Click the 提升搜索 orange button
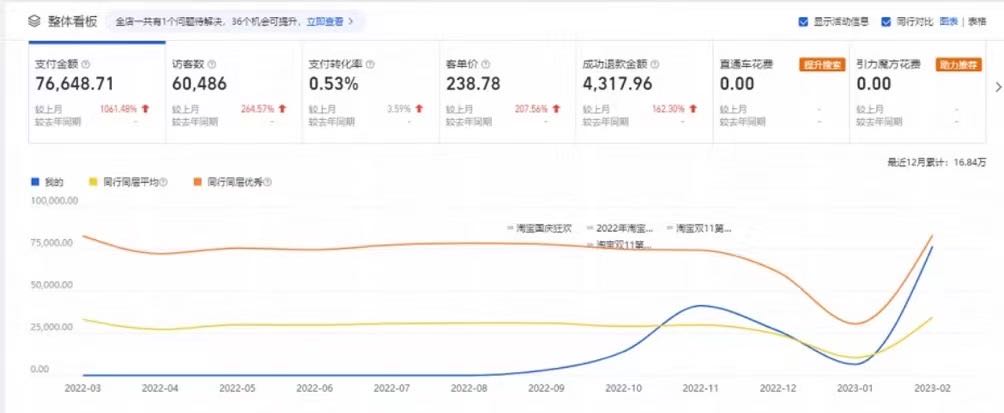This screenshot has width=1004, height=413. point(818,64)
